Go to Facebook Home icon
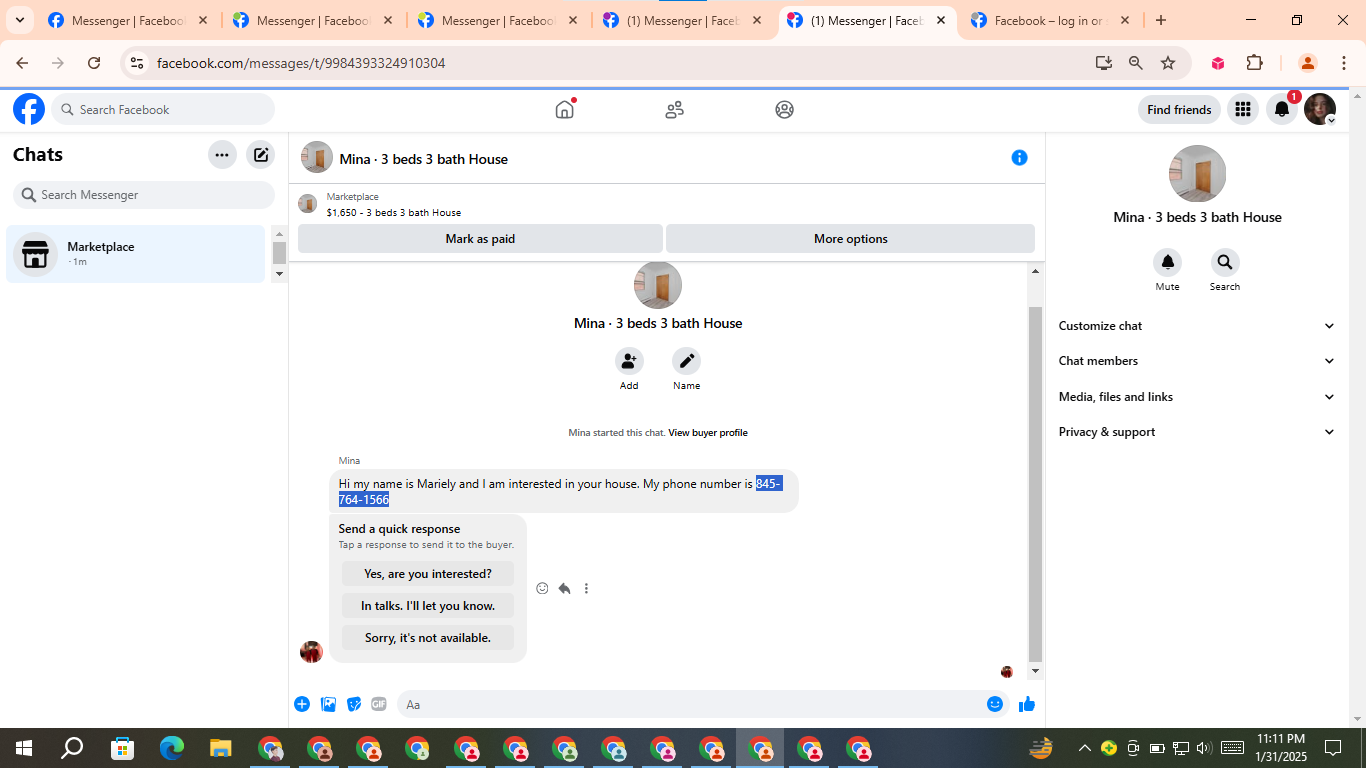The width and height of the screenshot is (1366, 768). (x=565, y=109)
